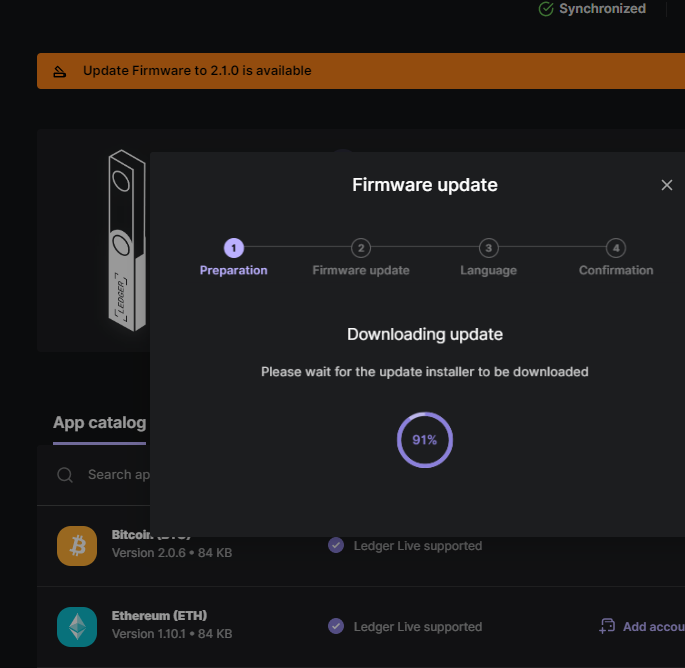Click the 91% download progress ring

pos(425,440)
